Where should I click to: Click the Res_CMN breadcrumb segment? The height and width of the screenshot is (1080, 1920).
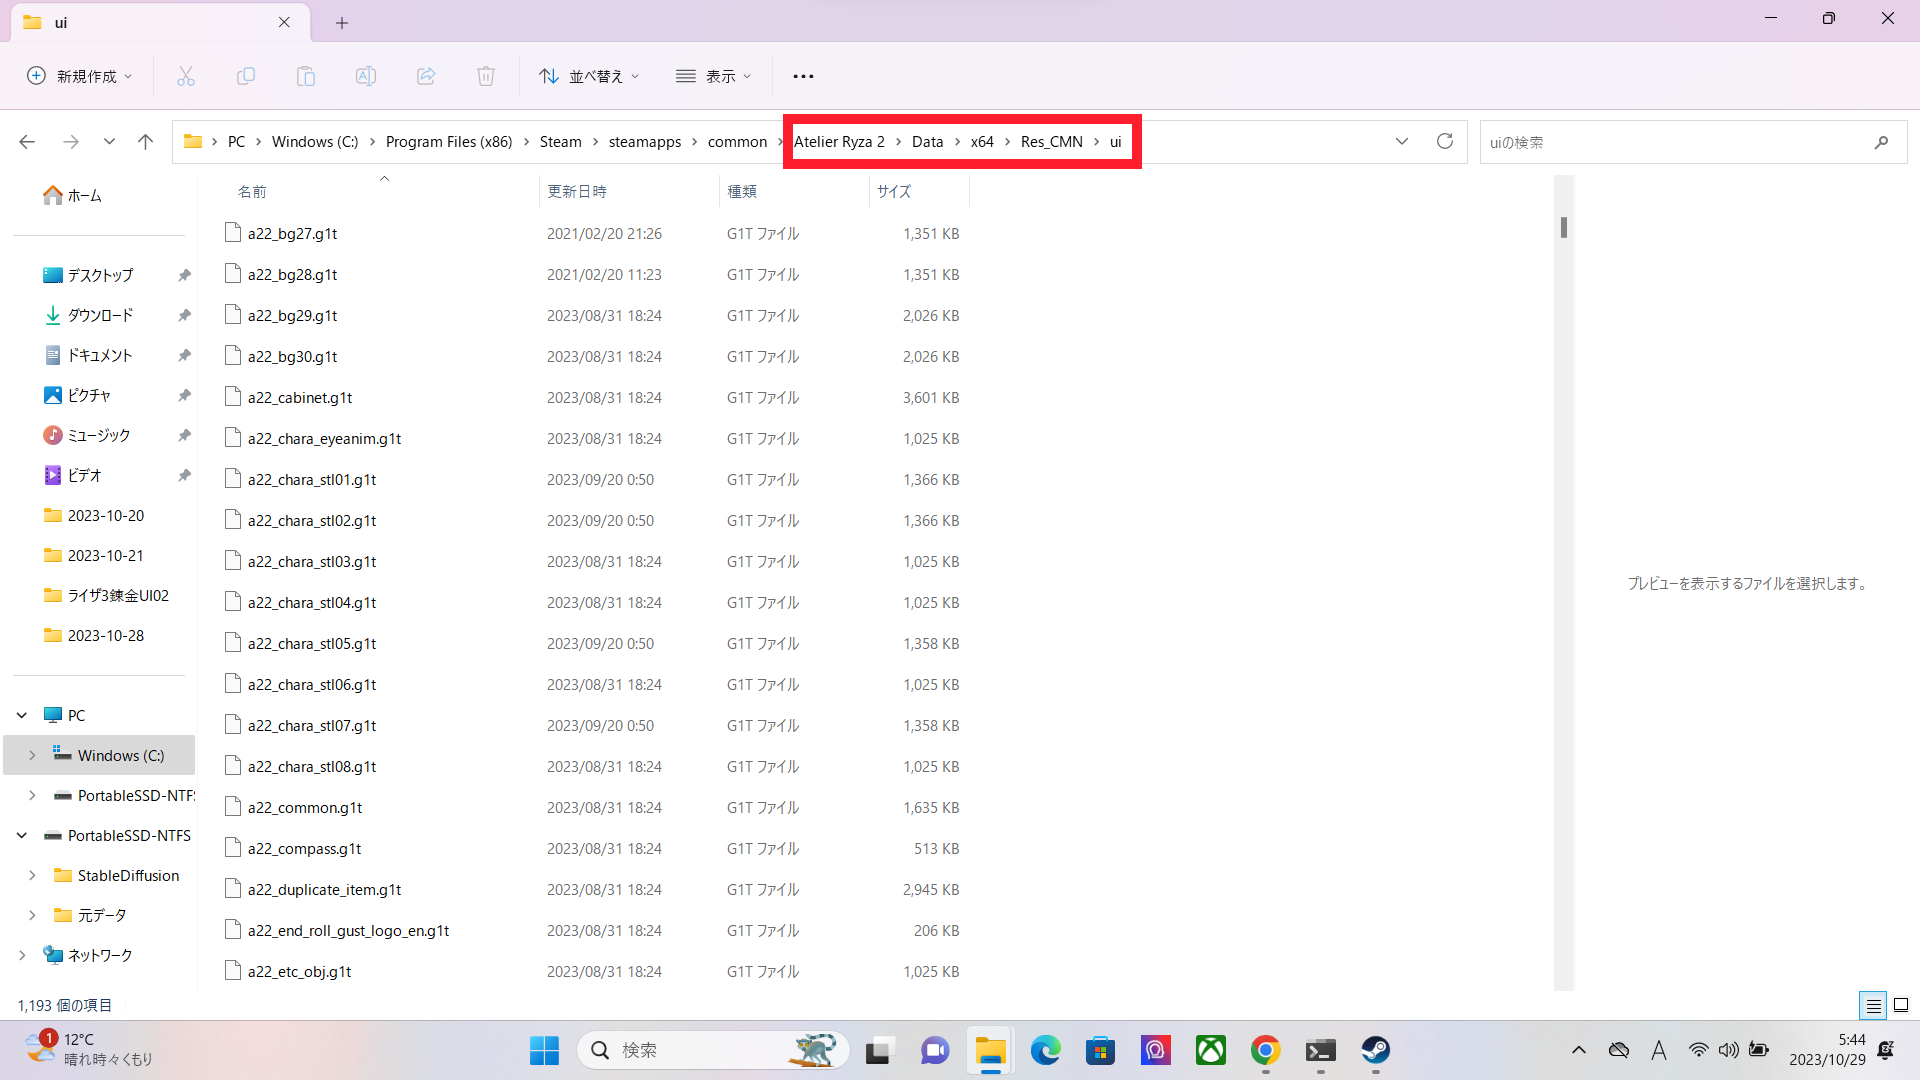[x=1051, y=142]
